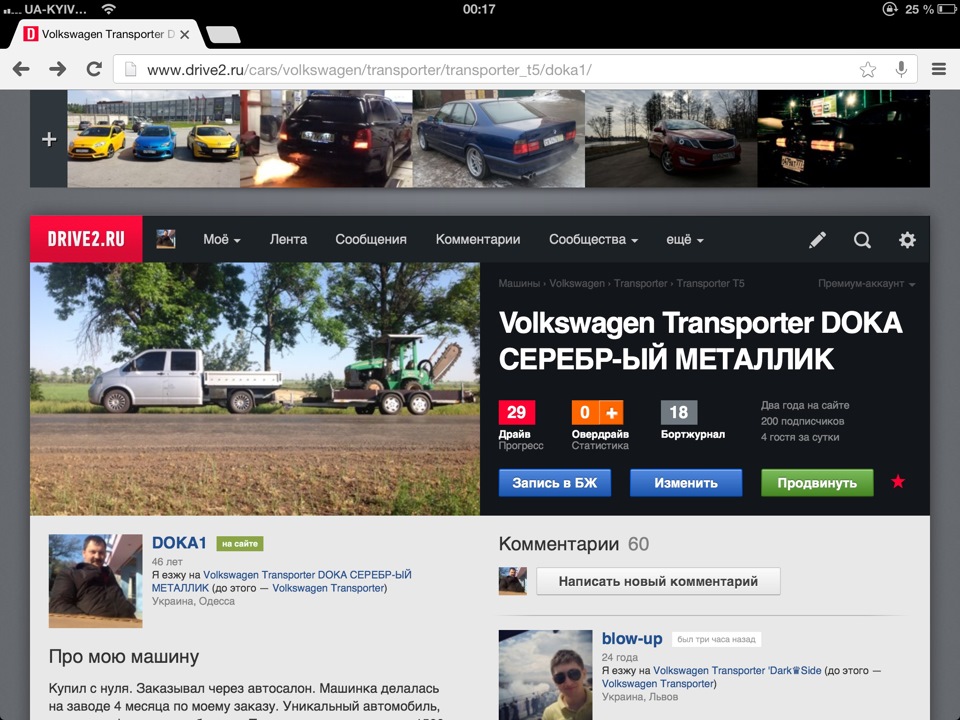Open the main Transporter truck photo
The width and height of the screenshot is (960, 720).
click(255, 389)
